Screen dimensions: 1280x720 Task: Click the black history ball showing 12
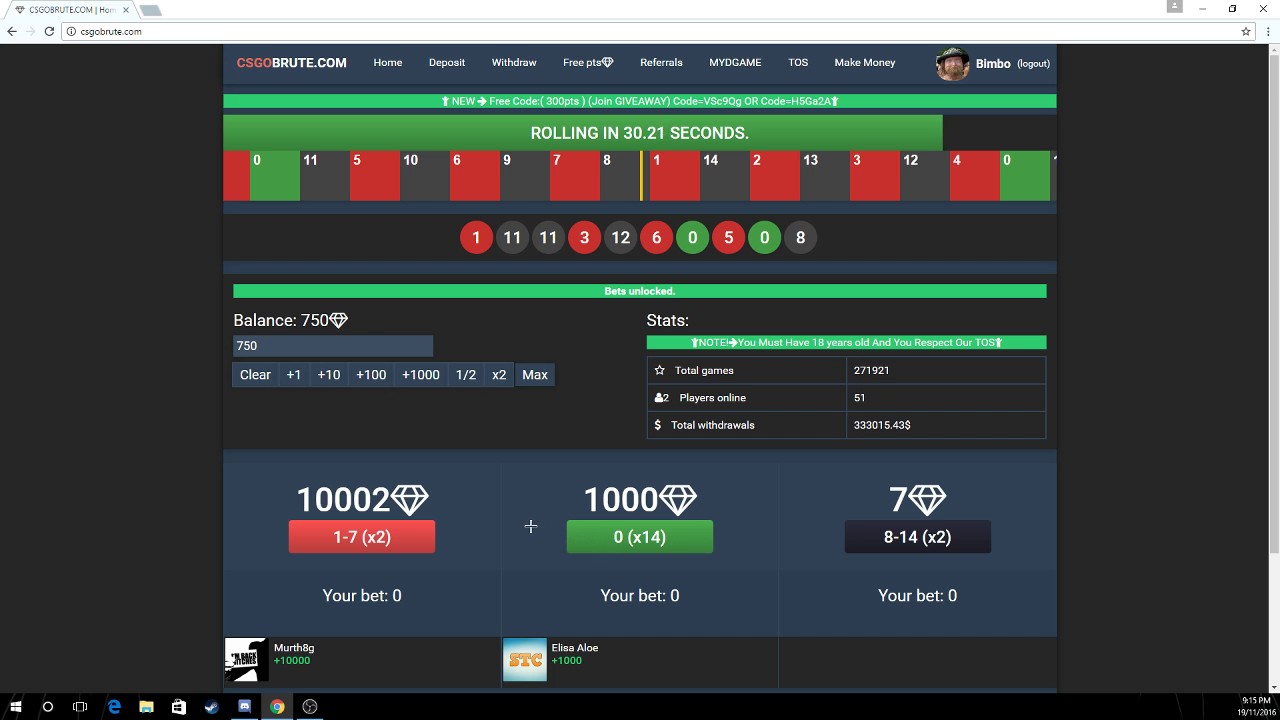click(620, 237)
